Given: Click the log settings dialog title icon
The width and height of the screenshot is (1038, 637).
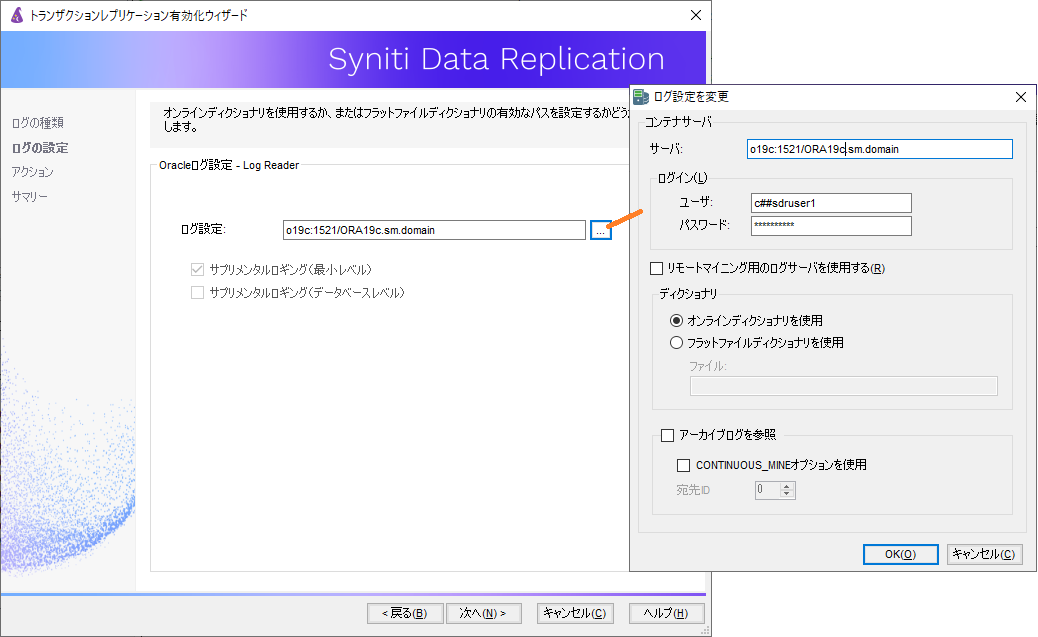Looking at the screenshot, I should click(641, 97).
